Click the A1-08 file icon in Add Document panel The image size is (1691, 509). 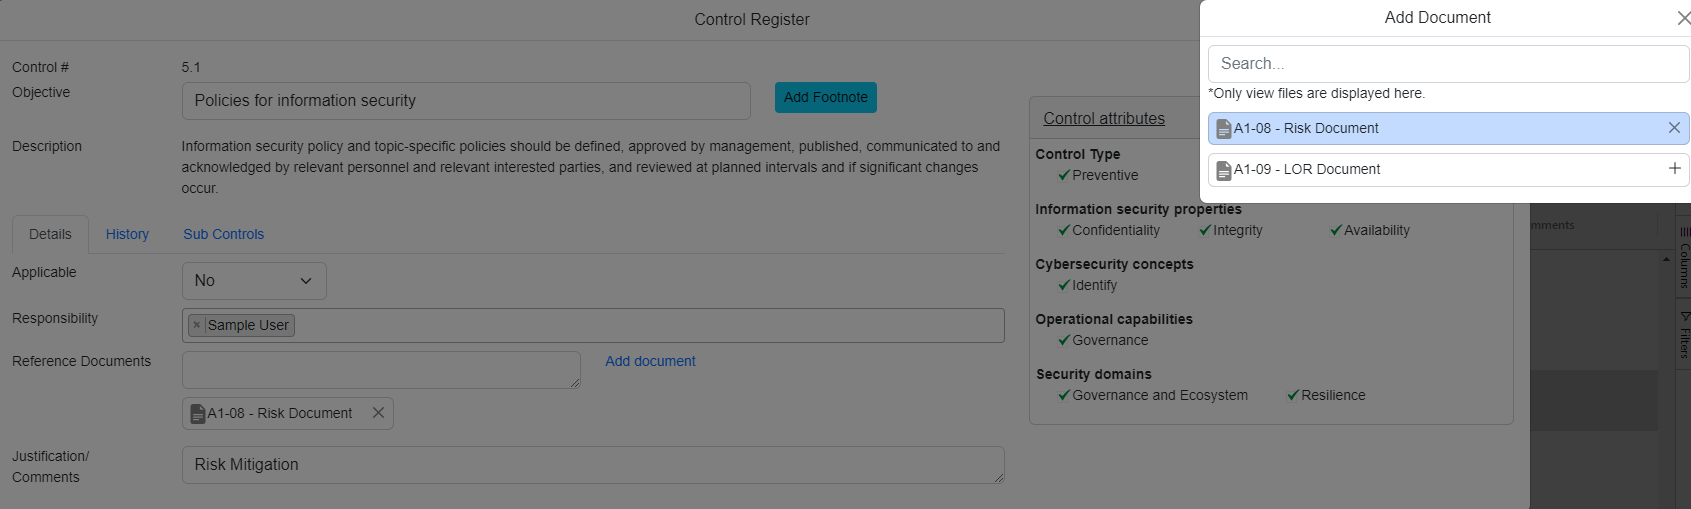[x=1223, y=129]
